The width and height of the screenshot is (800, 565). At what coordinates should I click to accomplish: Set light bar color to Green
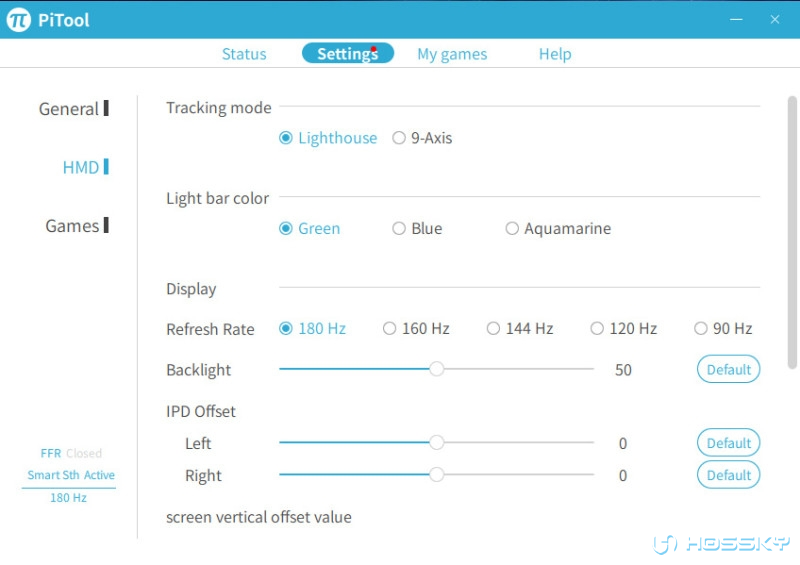click(x=310, y=228)
